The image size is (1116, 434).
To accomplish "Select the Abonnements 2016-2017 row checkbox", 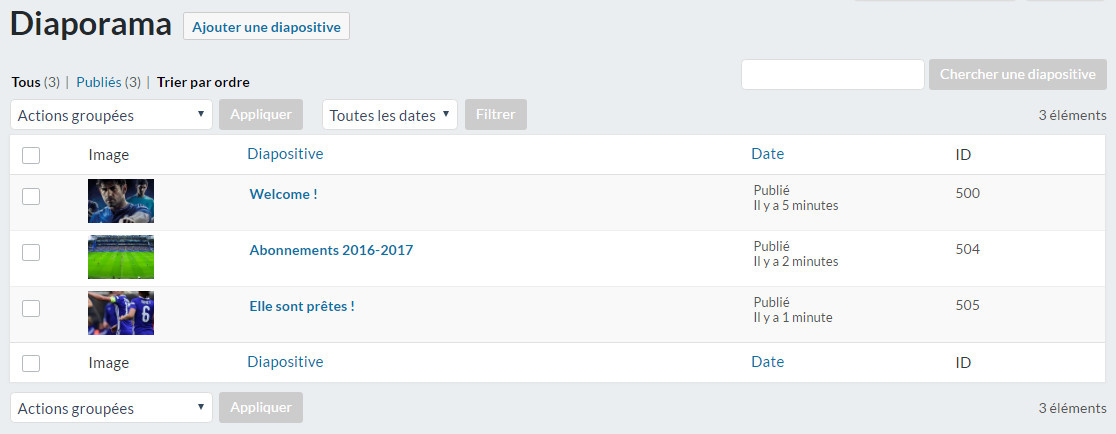I will tap(31, 253).
